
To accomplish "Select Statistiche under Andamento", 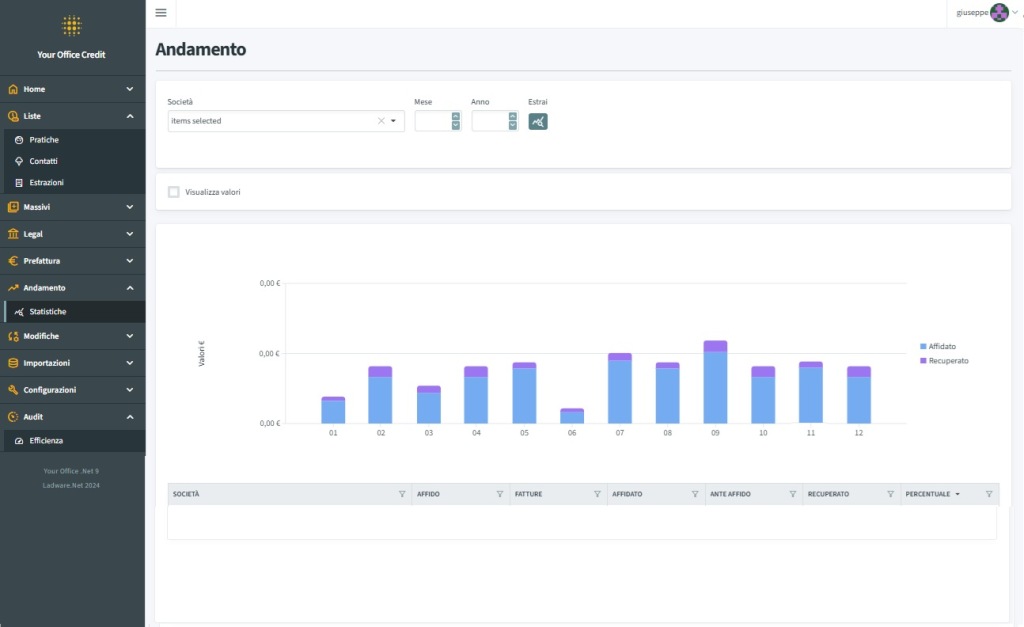I will coord(47,312).
